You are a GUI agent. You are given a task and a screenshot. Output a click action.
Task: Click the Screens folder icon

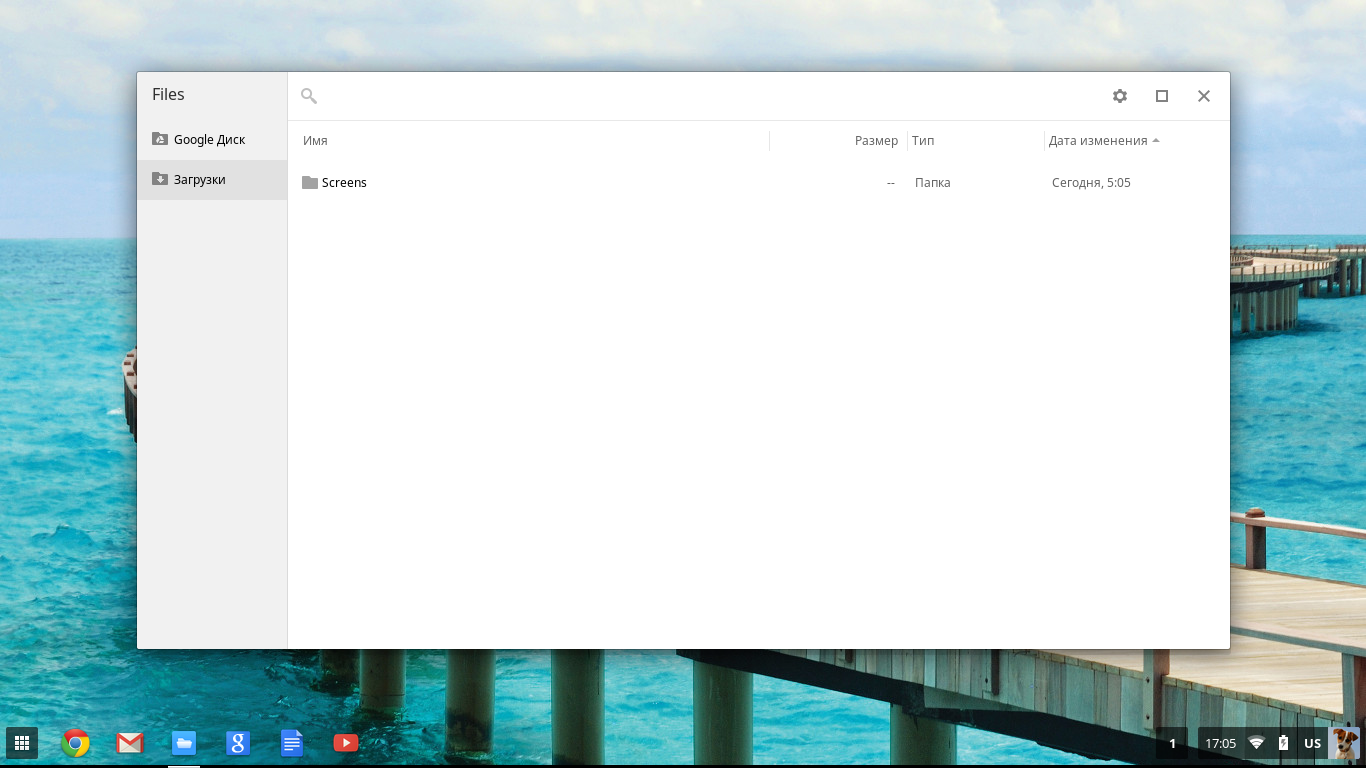pyautogui.click(x=310, y=182)
